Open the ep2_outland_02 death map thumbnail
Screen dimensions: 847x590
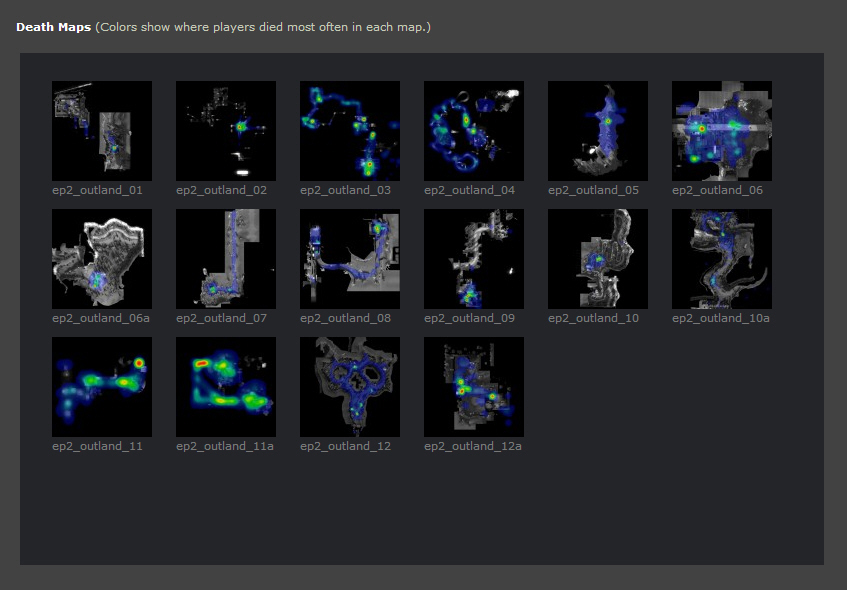[x=226, y=131]
